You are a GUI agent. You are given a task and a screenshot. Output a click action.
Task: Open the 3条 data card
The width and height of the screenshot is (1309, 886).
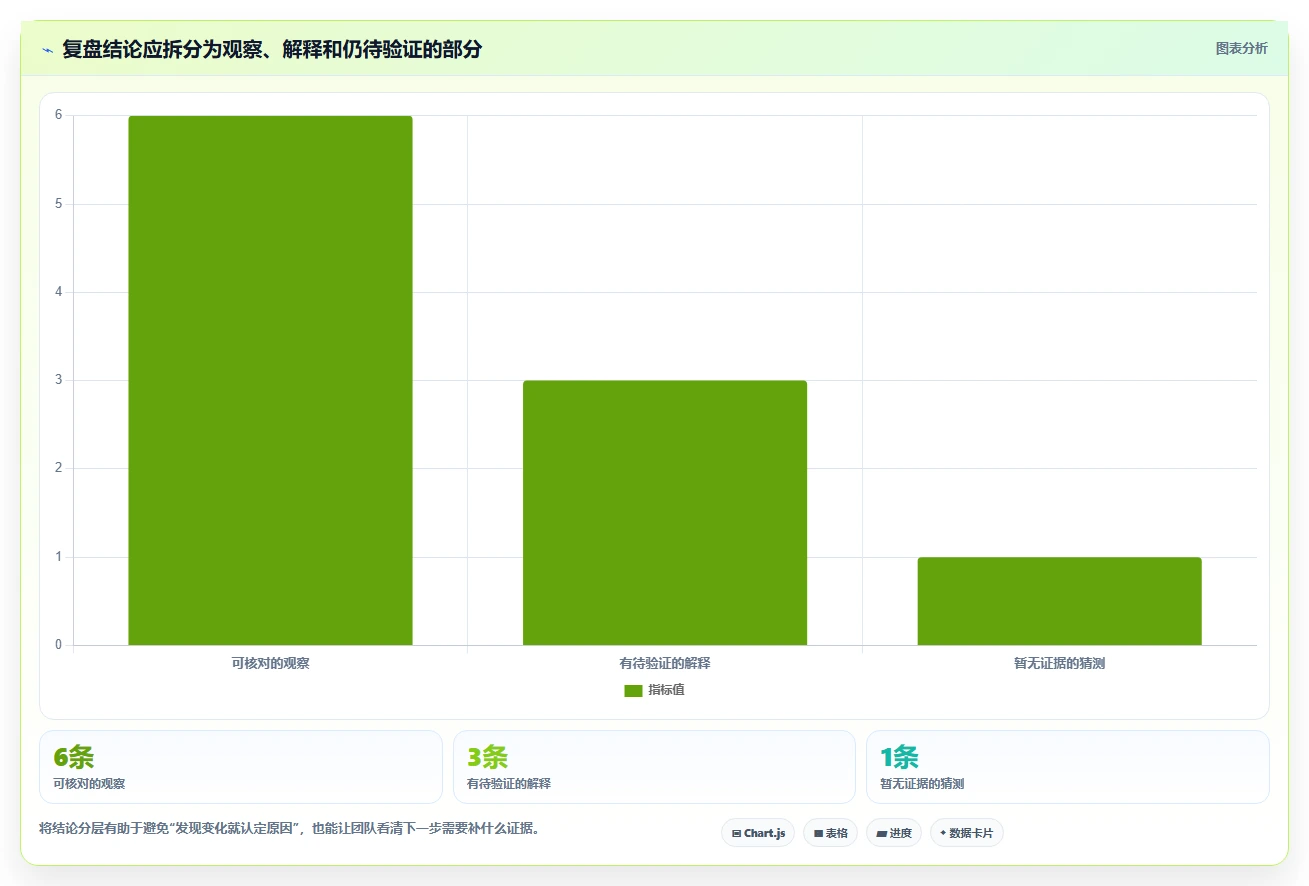click(x=654, y=767)
